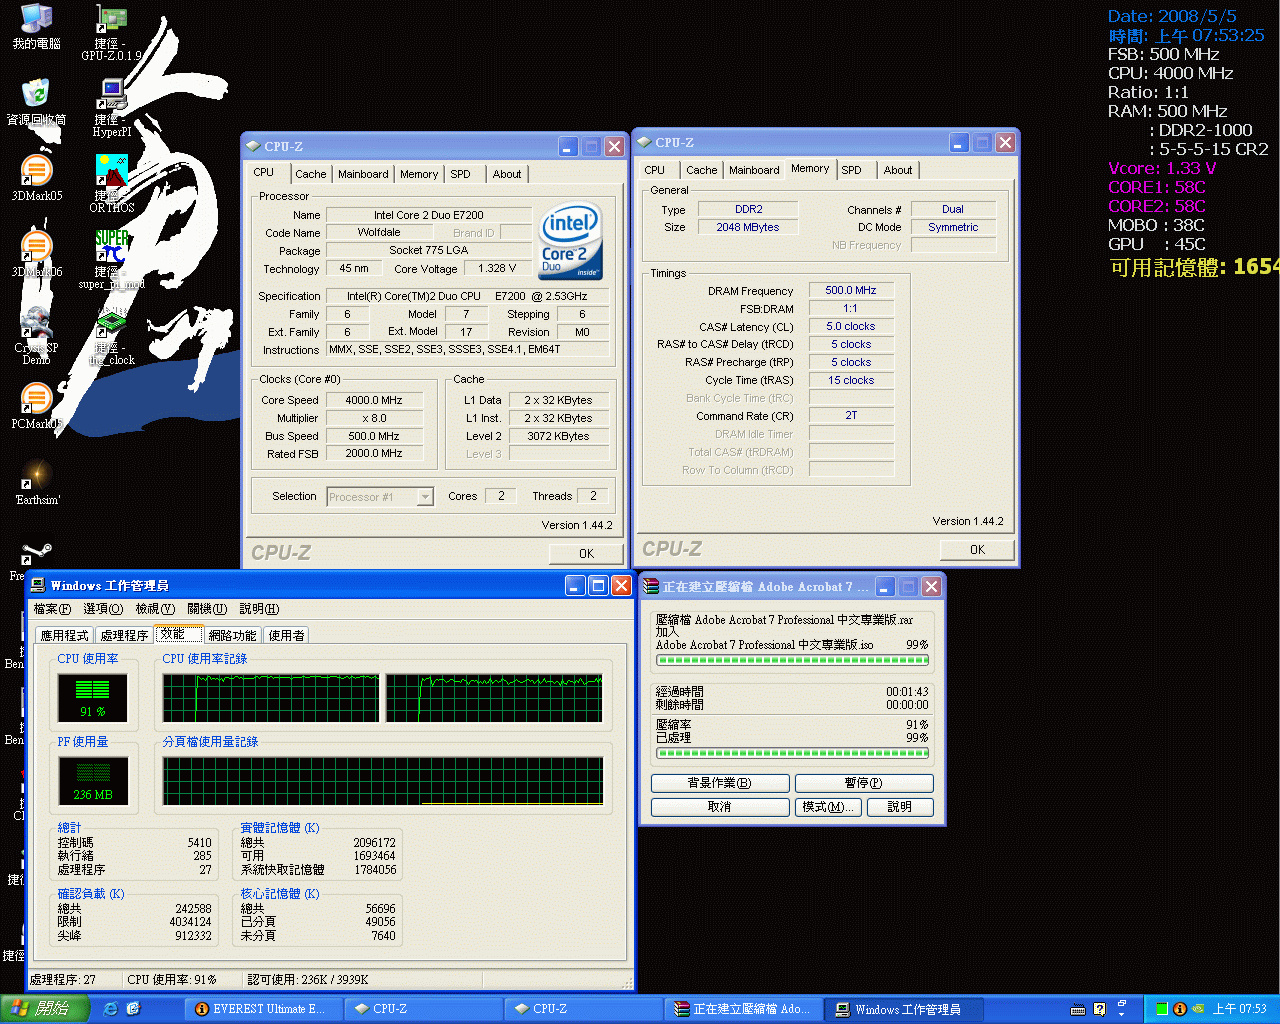The width and height of the screenshot is (1280, 1024).
Task: Open the 資源回收筒 recycle bin icon
Action: click(x=36, y=102)
